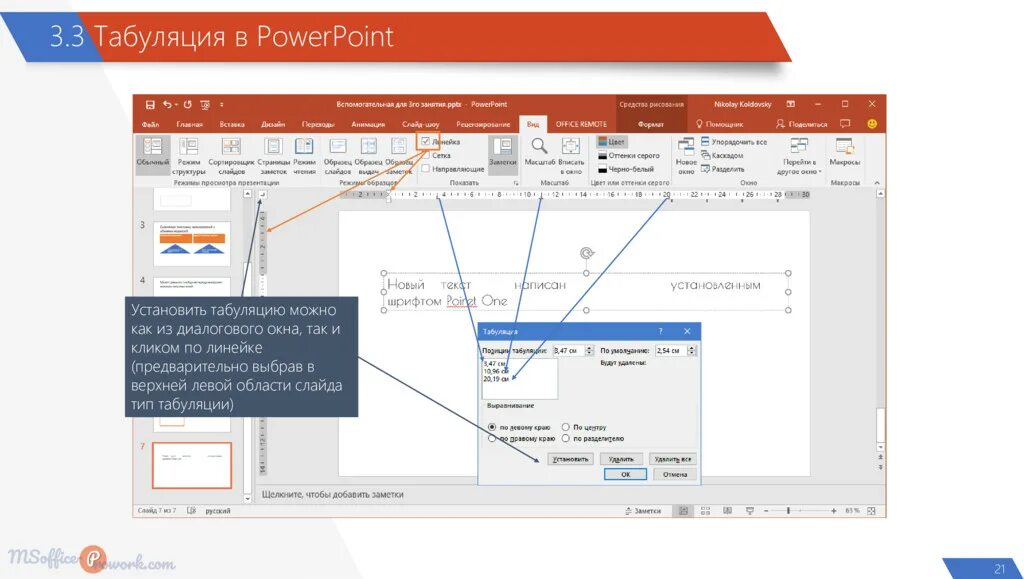Select 10,96 см in tab positions list
The width and height of the screenshot is (1024, 579).
pos(496,371)
